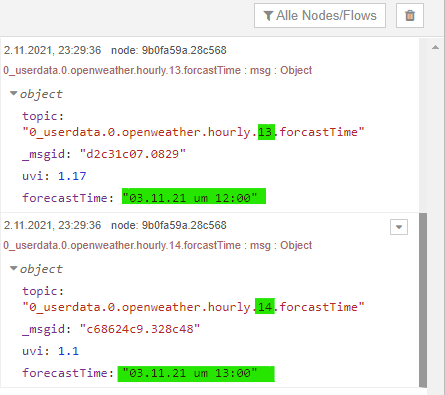Select header 0_userdata.0.openweather.hourly.13.forcastTime : msg : Object
The height and width of the screenshot is (395, 445).
pyautogui.click(x=158, y=70)
